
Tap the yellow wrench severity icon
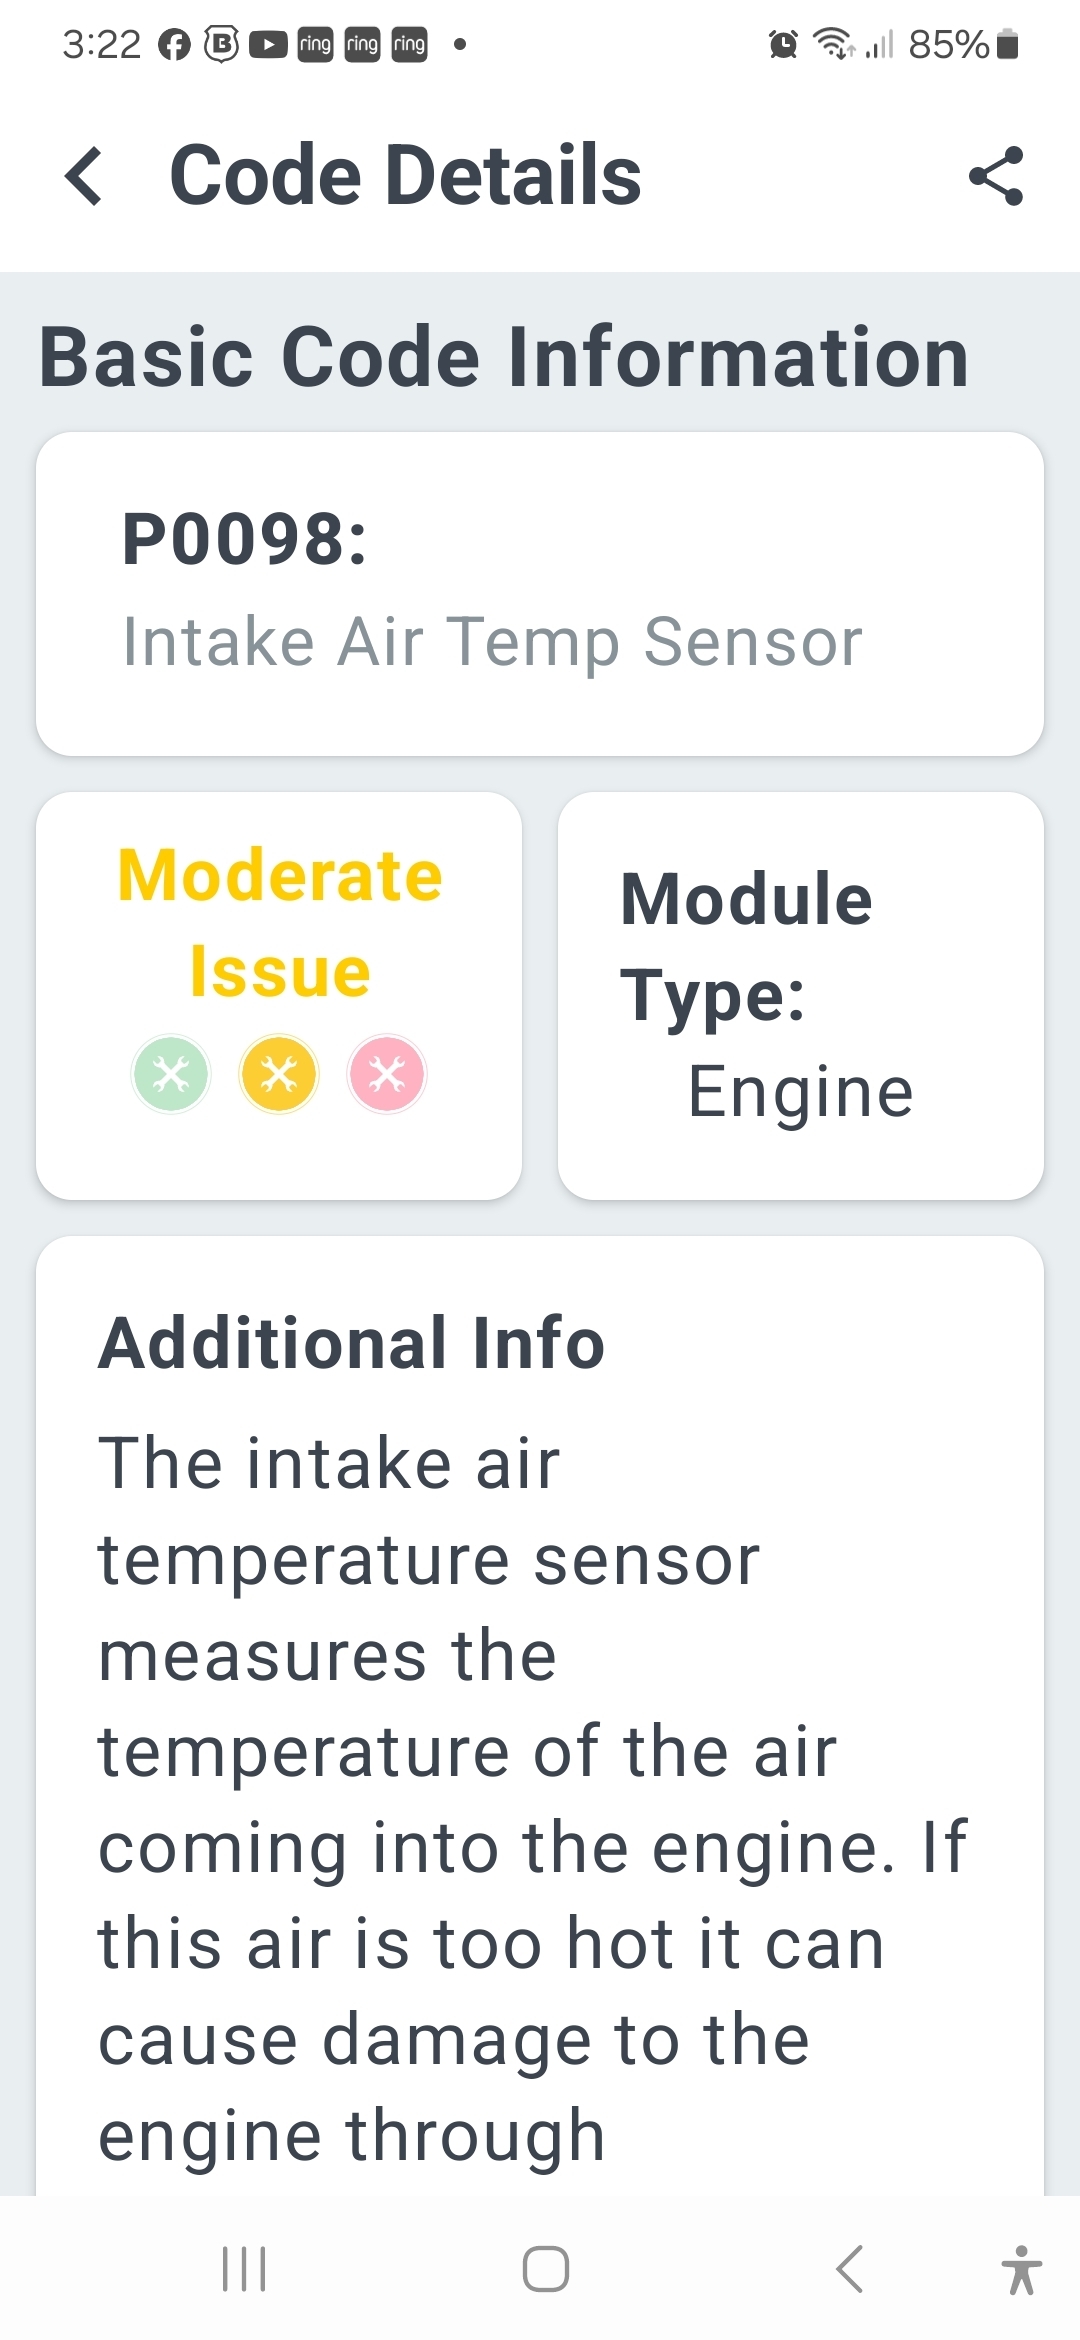coord(279,1075)
